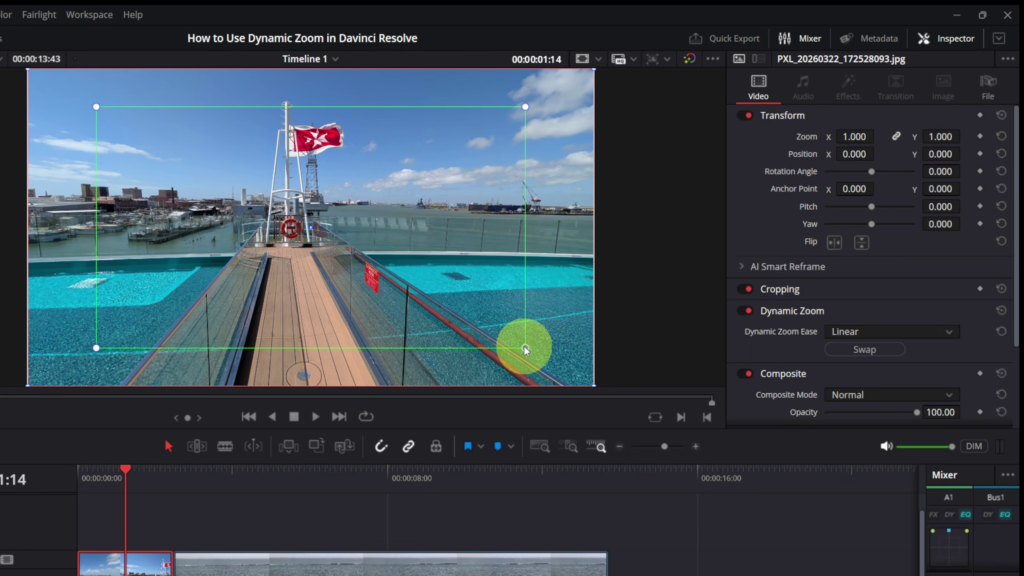
Task: Open the Metadata panel
Action: (x=869, y=39)
